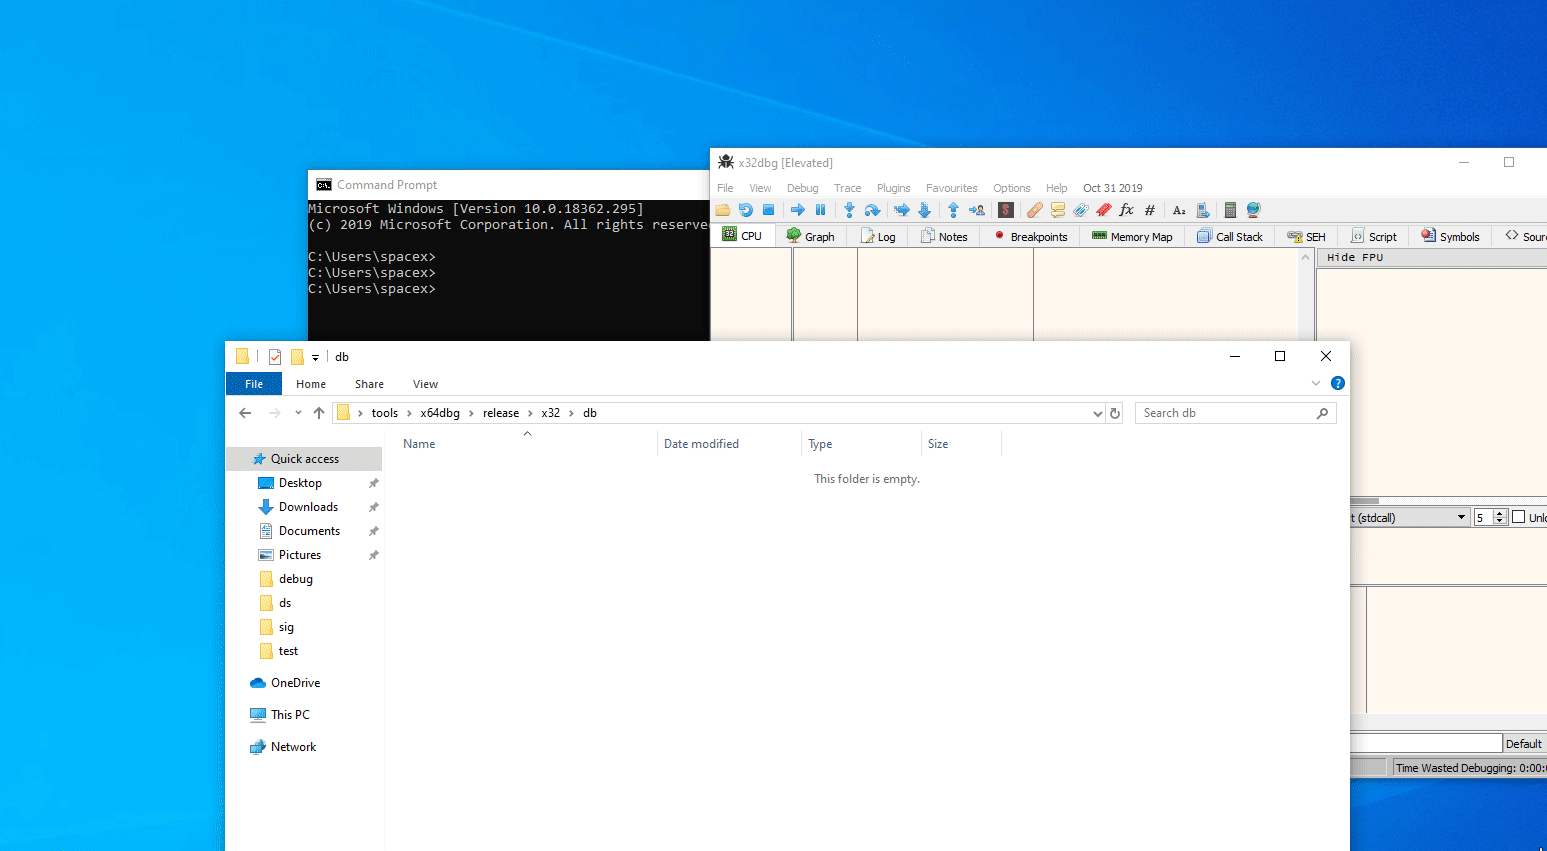The width and height of the screenshot is (1547, 851).
Task: Expand the x64dbg breadcrumb chevron
Action: 471,413
